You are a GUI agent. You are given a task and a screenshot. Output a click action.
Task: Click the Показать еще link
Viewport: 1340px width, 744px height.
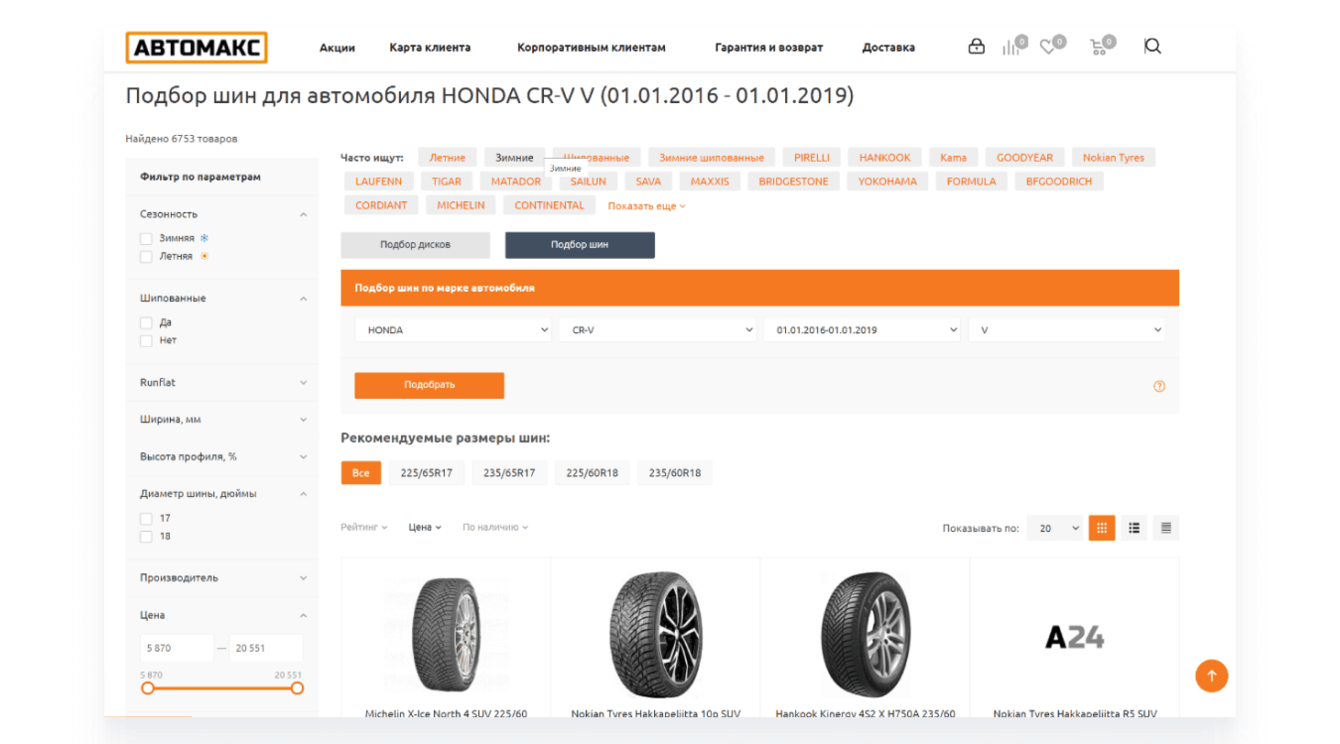[647, 206]
